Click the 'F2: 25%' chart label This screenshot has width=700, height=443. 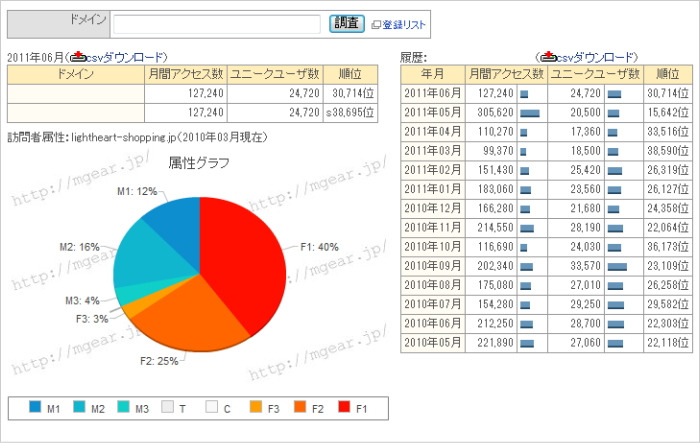[x=159, y=361]
